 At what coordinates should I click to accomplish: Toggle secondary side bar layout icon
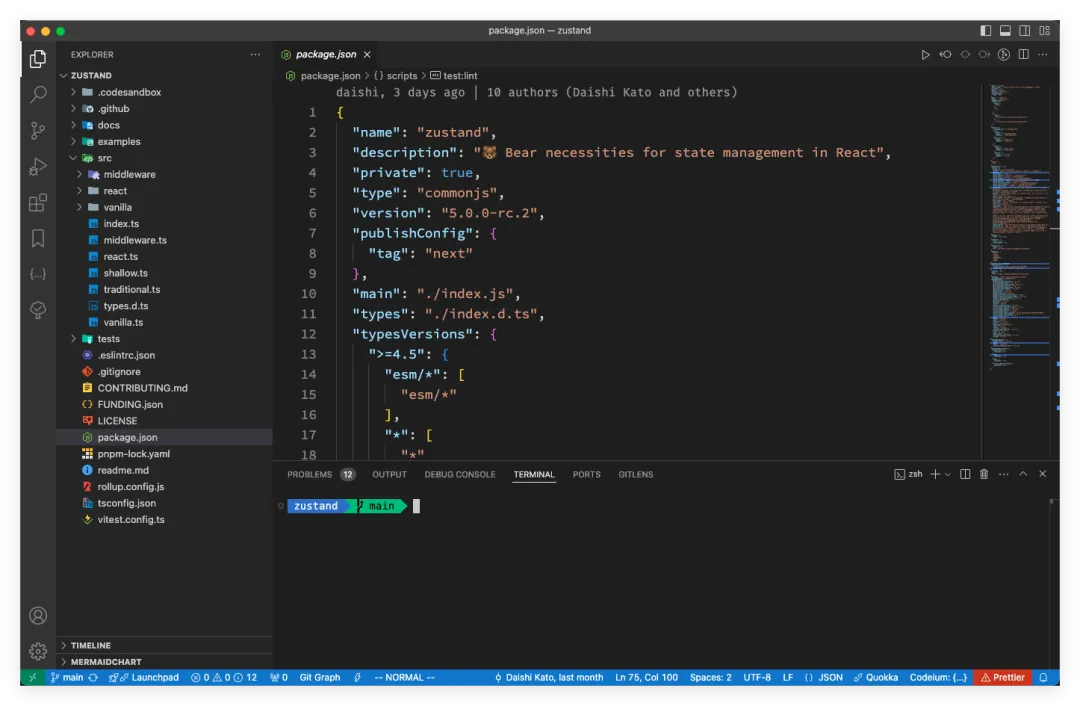point(1025,30)
